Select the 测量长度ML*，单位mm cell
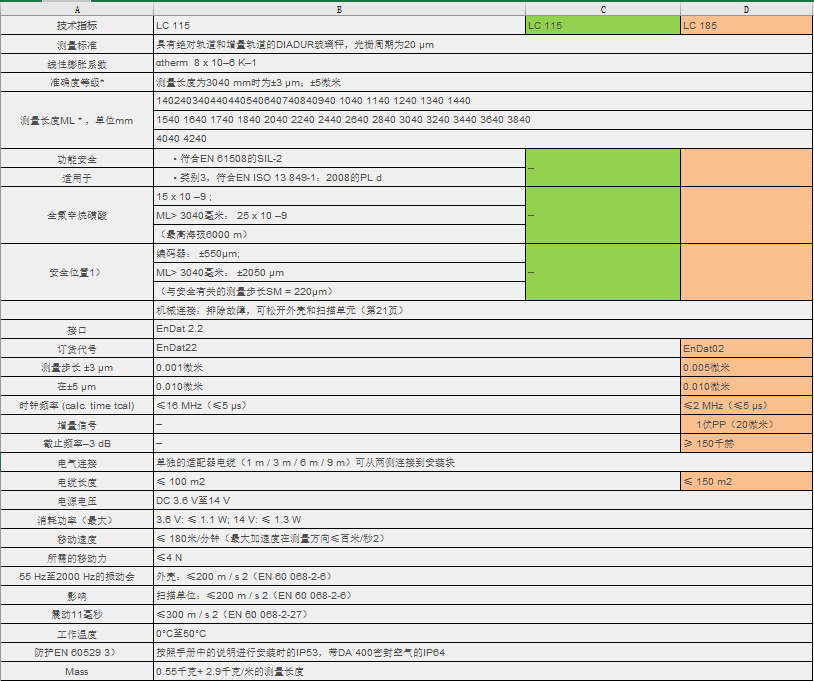 tap(77, 120)
